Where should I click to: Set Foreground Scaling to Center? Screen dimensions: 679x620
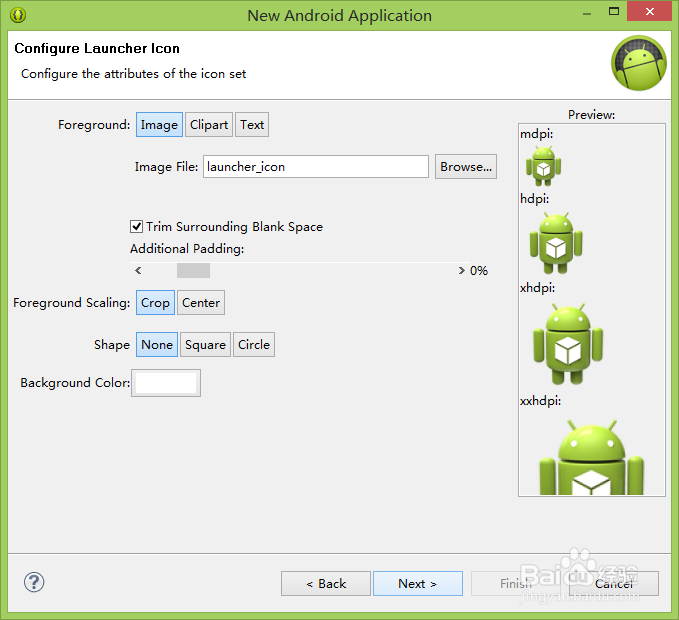(x=201, y=303)
